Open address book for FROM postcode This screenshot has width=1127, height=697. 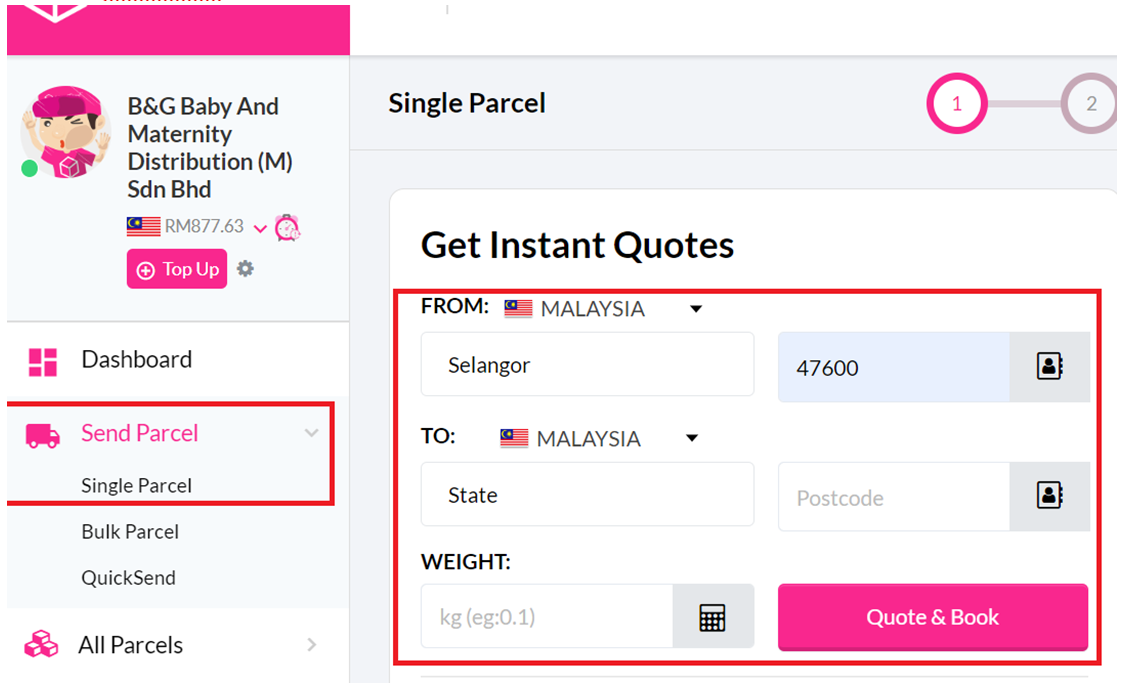pyautogui.click(x=1049, y=366)
